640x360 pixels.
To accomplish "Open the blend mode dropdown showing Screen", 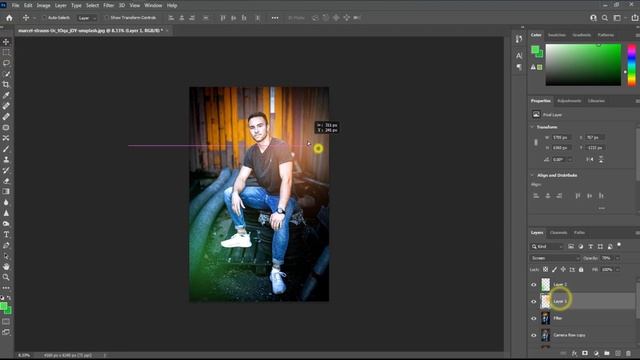I will pyautogui.click(x=555, y=258).
